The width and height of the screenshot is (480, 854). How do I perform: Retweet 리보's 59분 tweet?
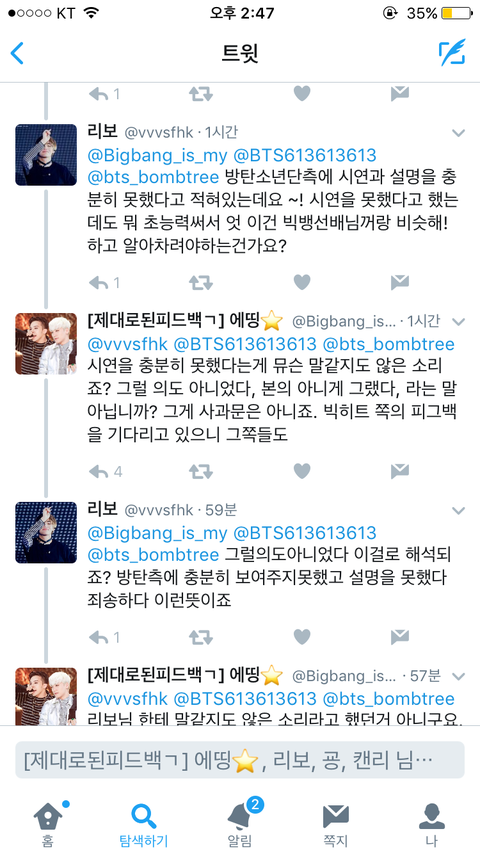[200, 636]
